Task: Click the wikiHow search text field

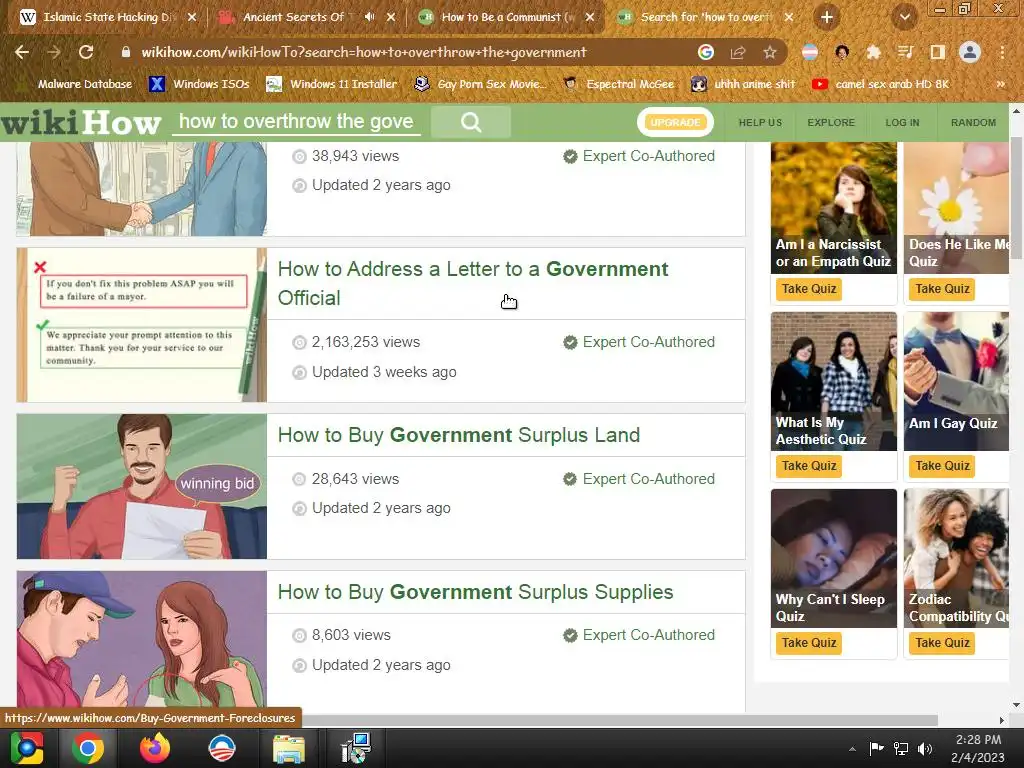Action: [296, 121]
